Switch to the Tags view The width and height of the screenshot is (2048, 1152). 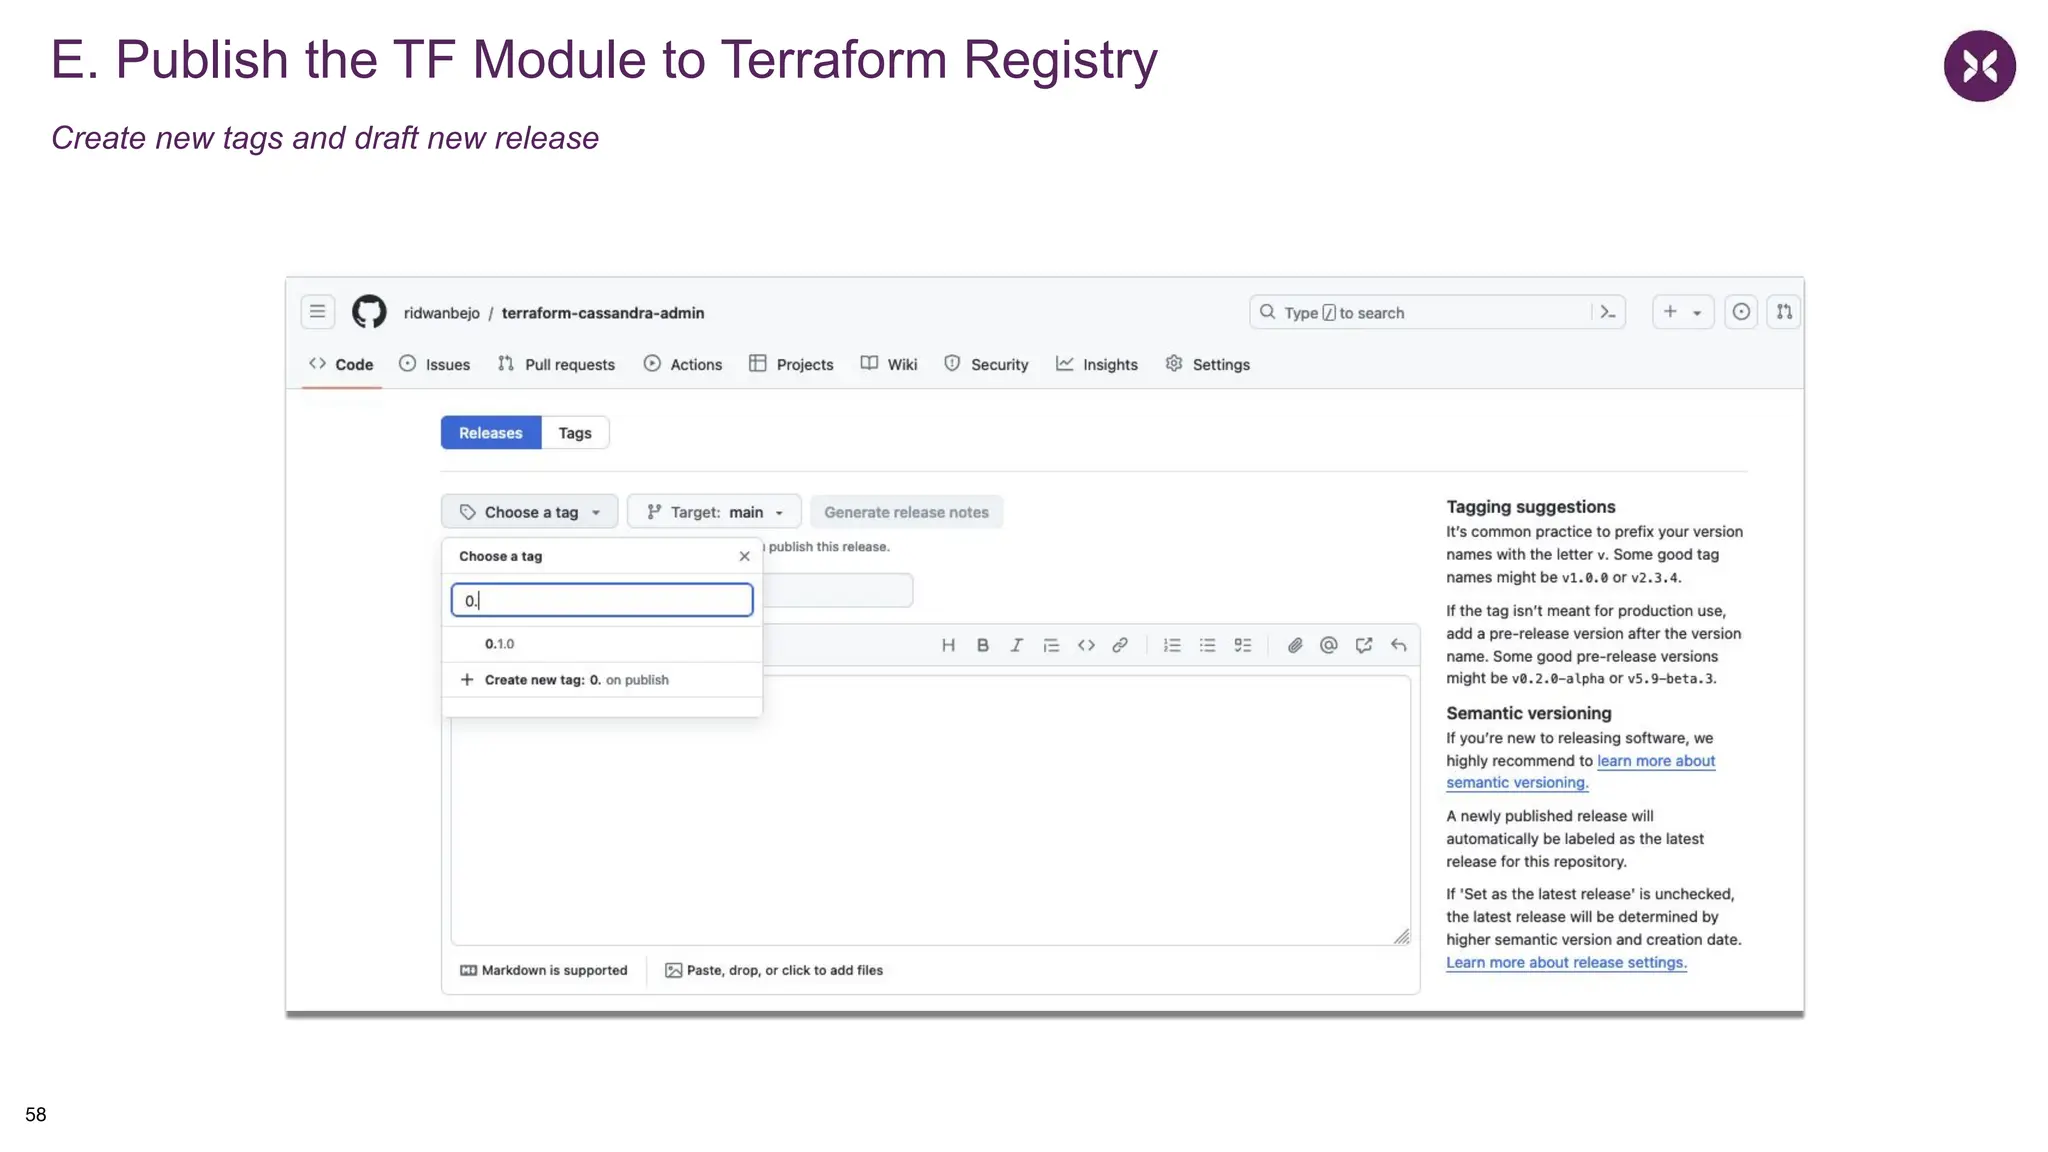(x=575, y=433)
